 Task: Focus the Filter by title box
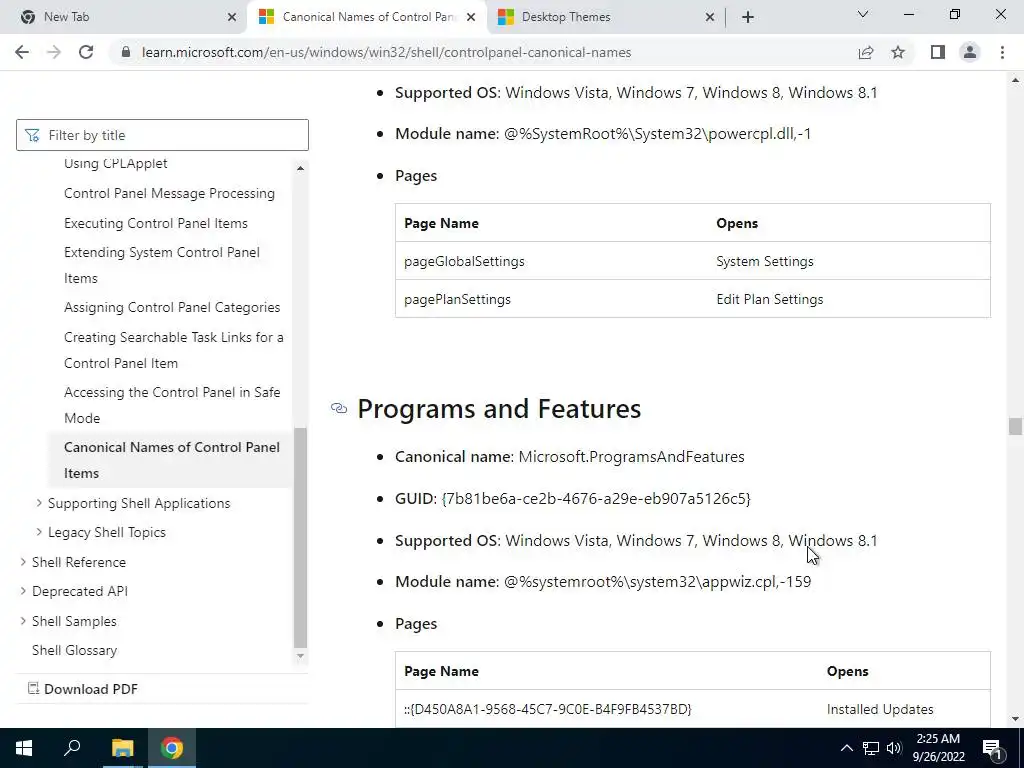click(162, 135)
